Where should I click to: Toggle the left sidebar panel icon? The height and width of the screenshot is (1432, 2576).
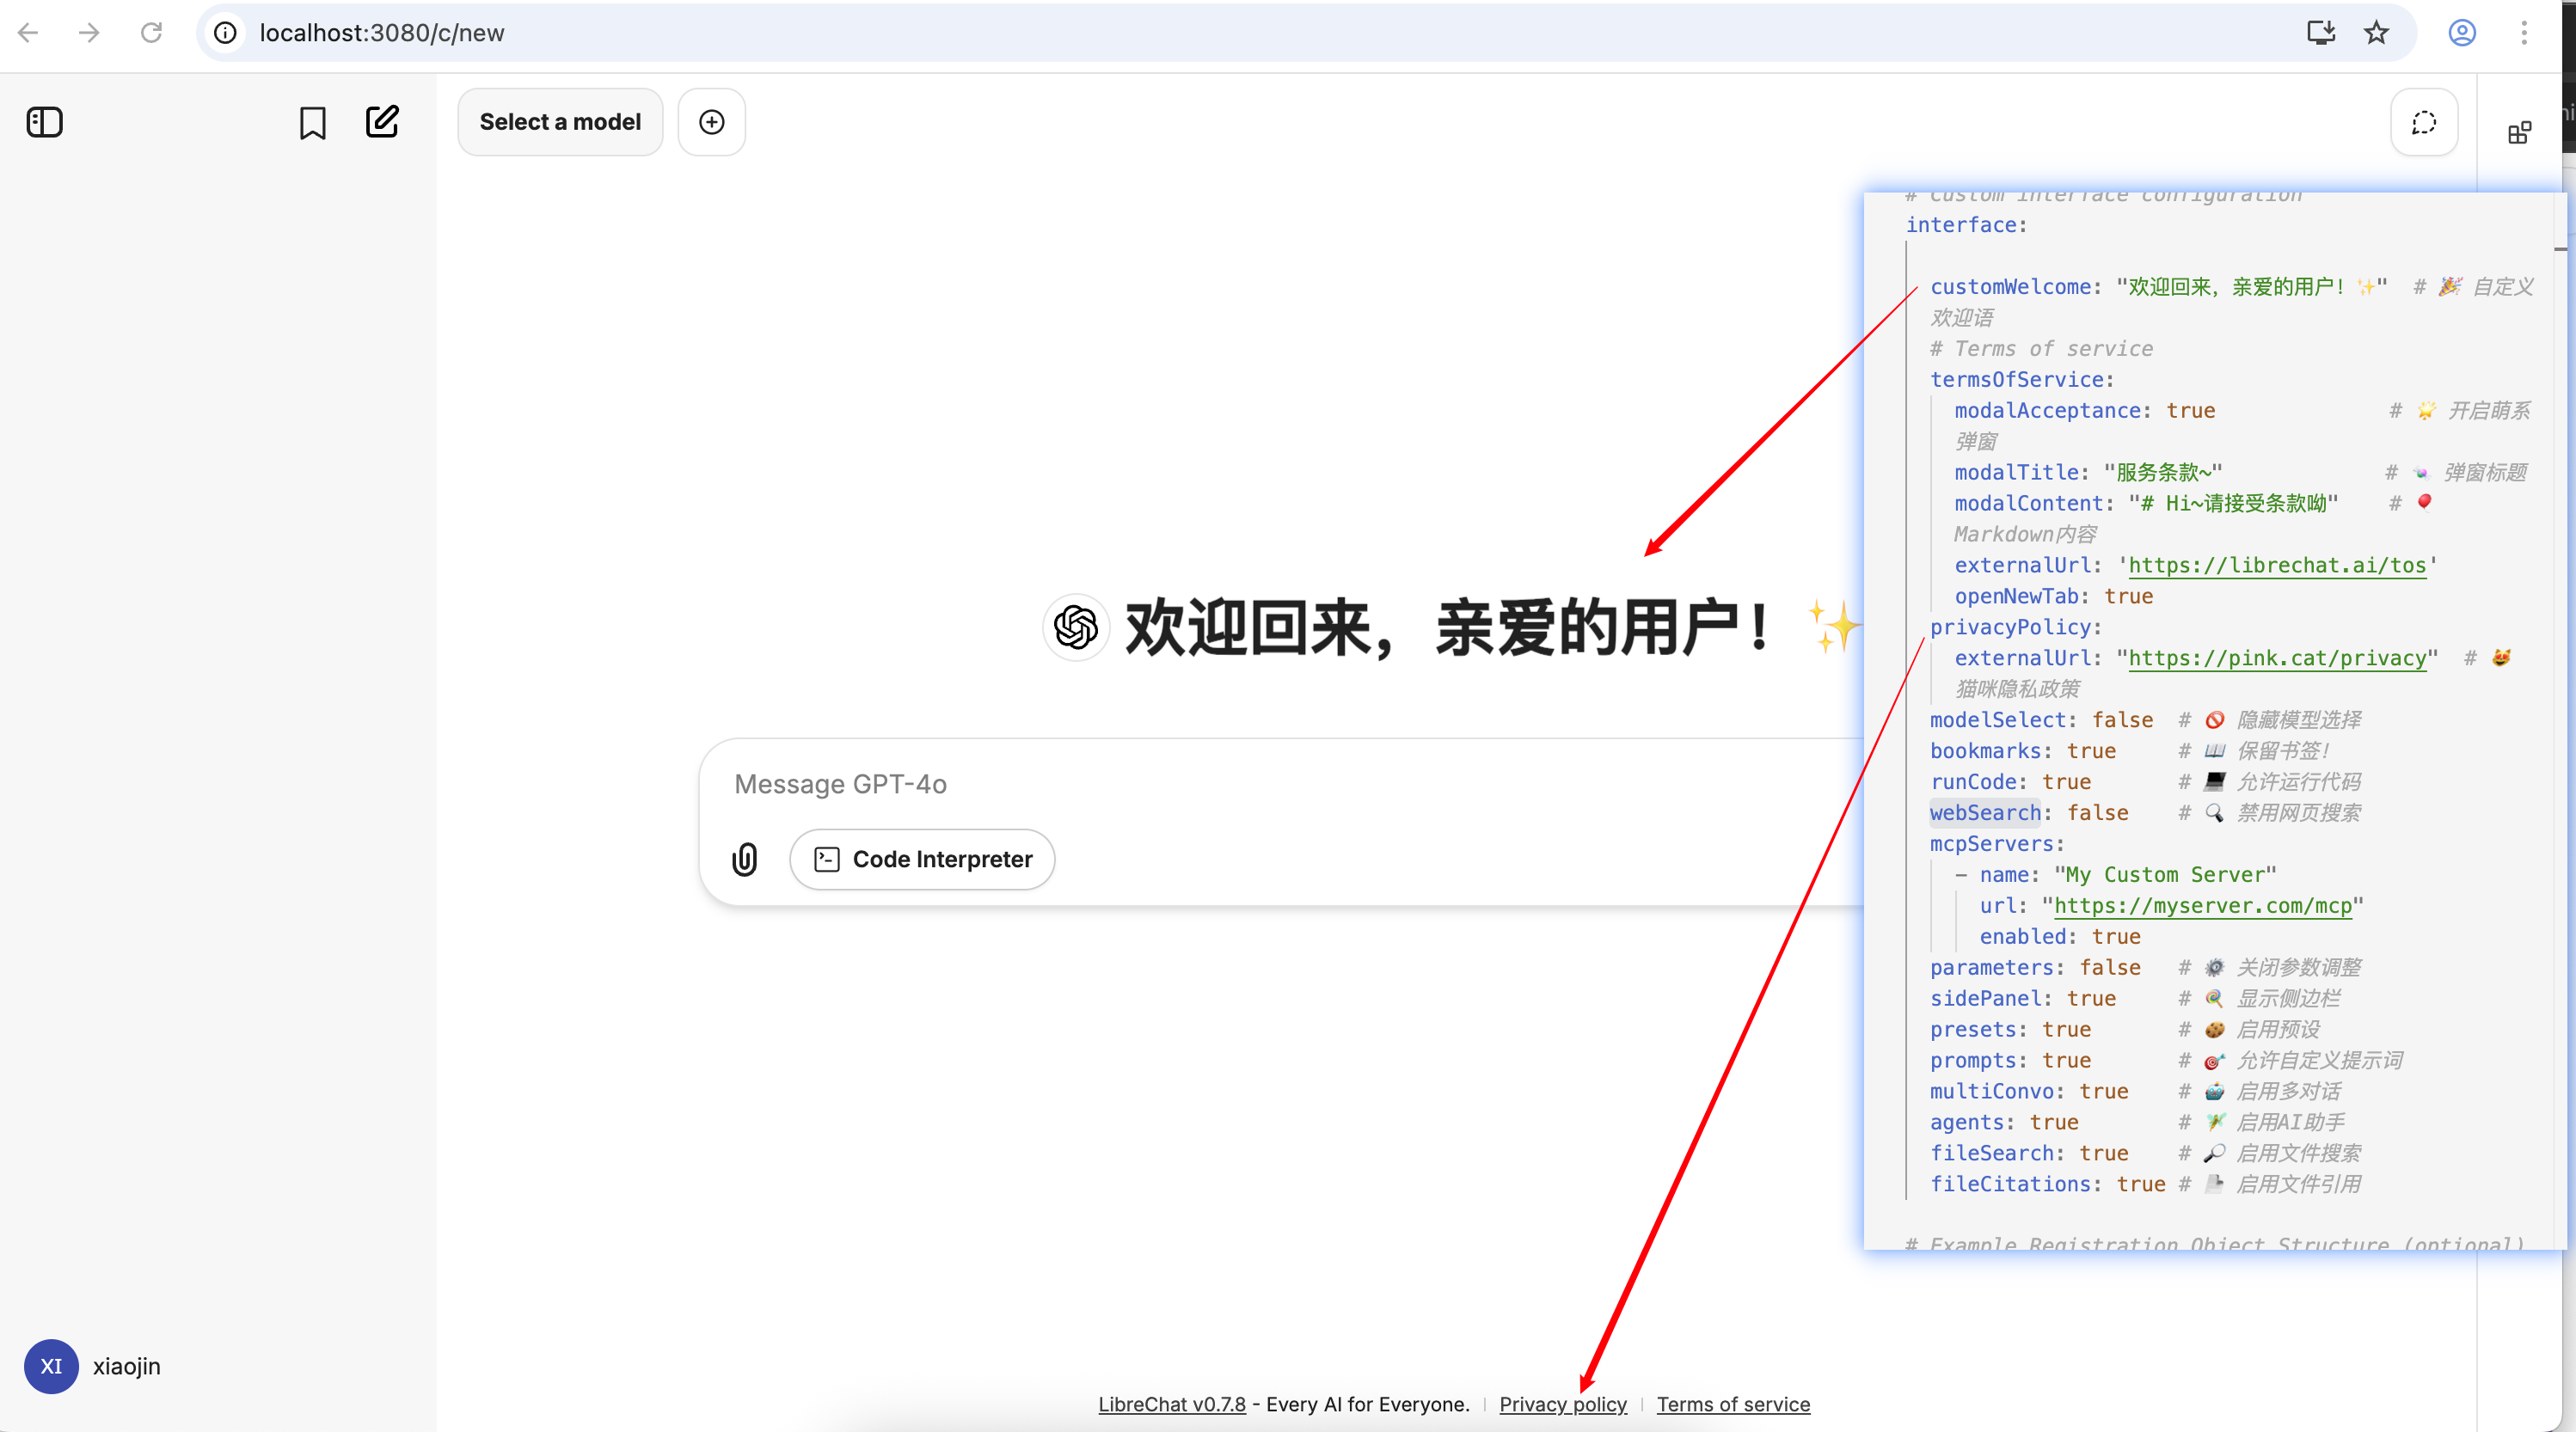click(x=44, y=122)
